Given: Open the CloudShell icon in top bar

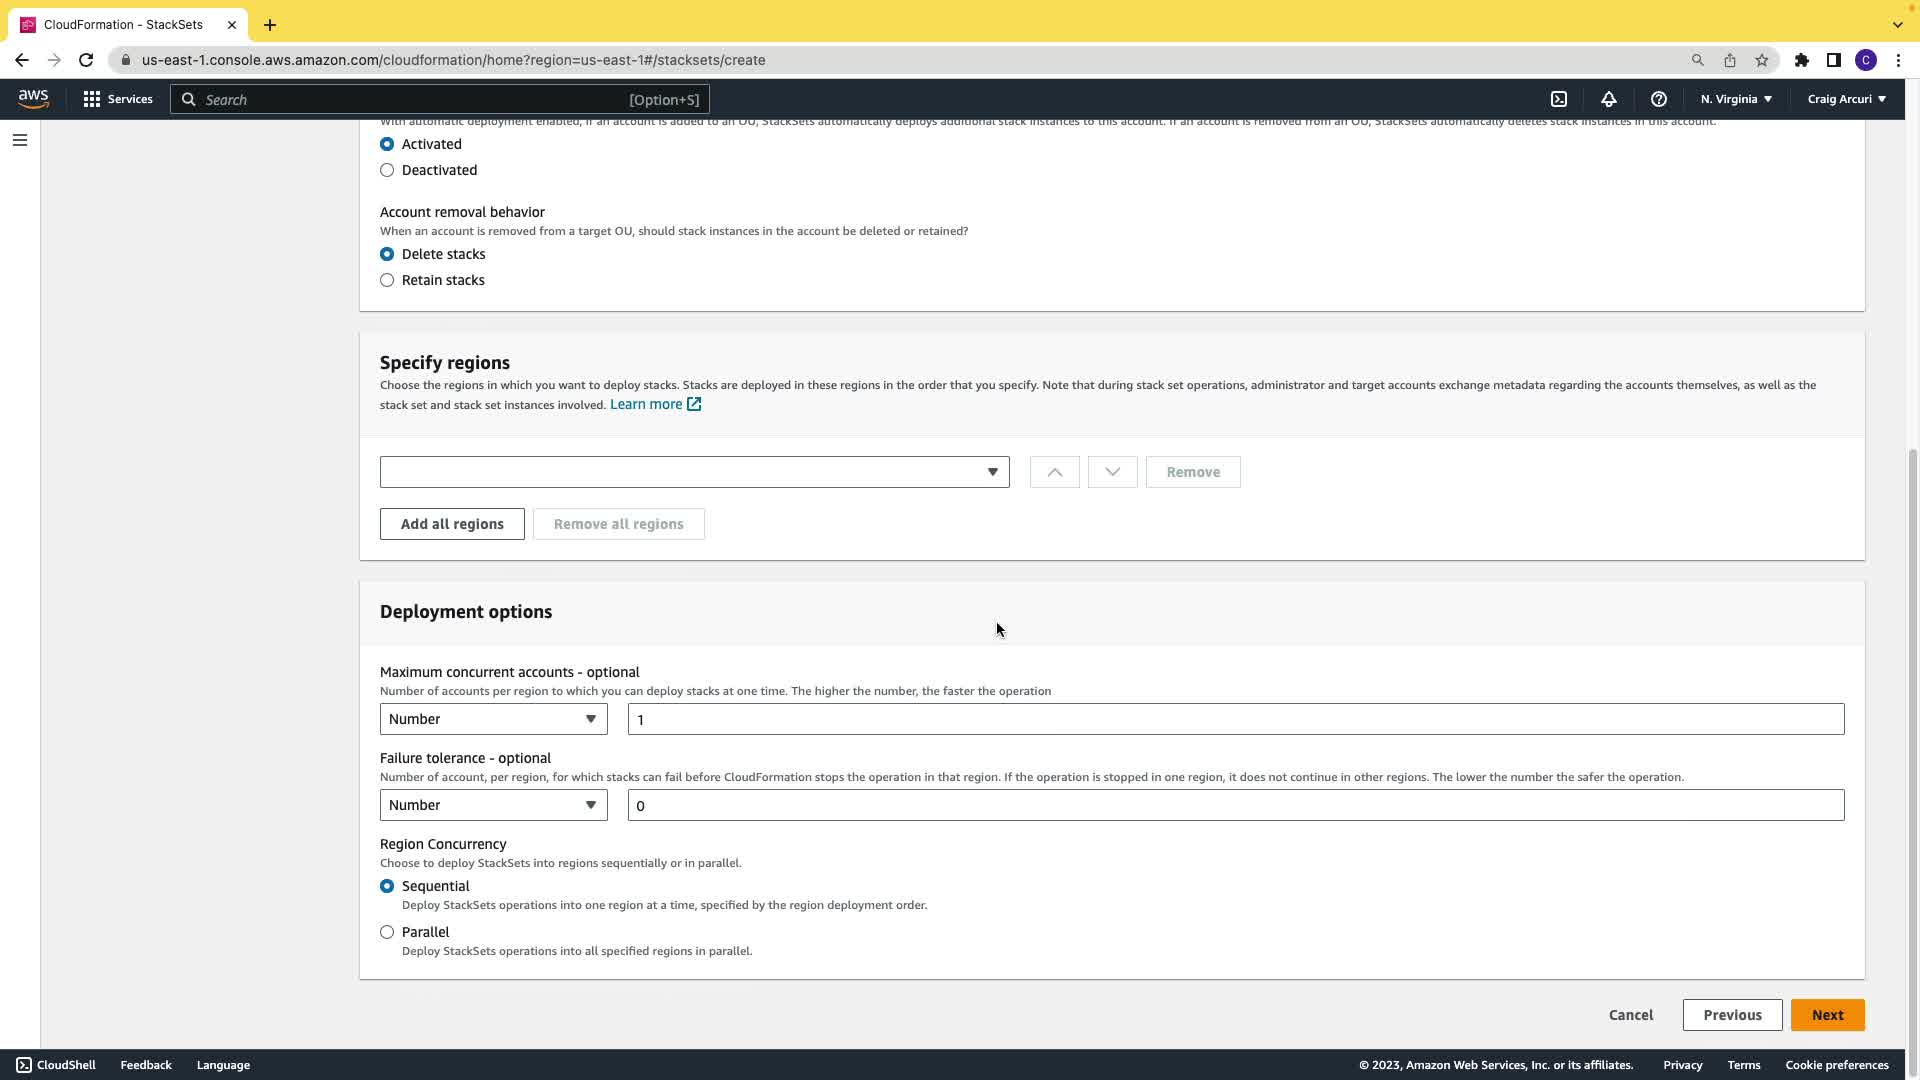Looking at the screenshot, I should pyautogui.click(x=1559, y=99).
